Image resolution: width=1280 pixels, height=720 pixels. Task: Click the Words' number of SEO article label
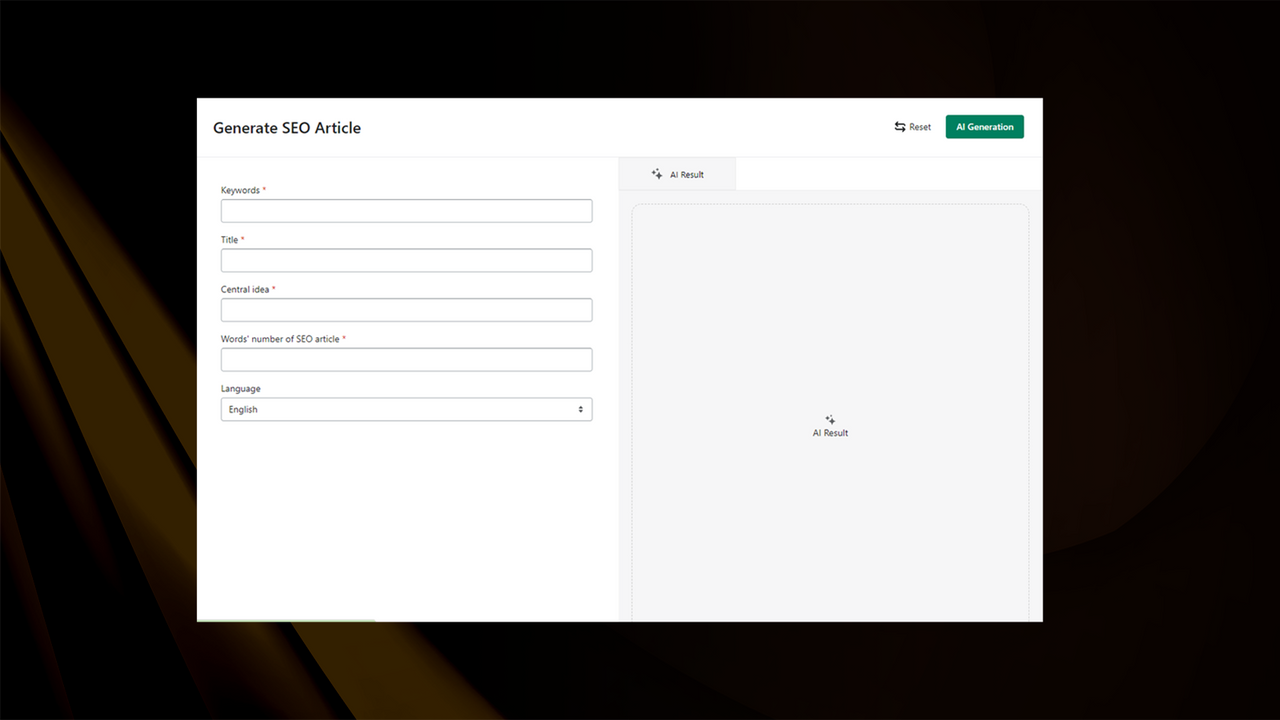tap(280, 339)
